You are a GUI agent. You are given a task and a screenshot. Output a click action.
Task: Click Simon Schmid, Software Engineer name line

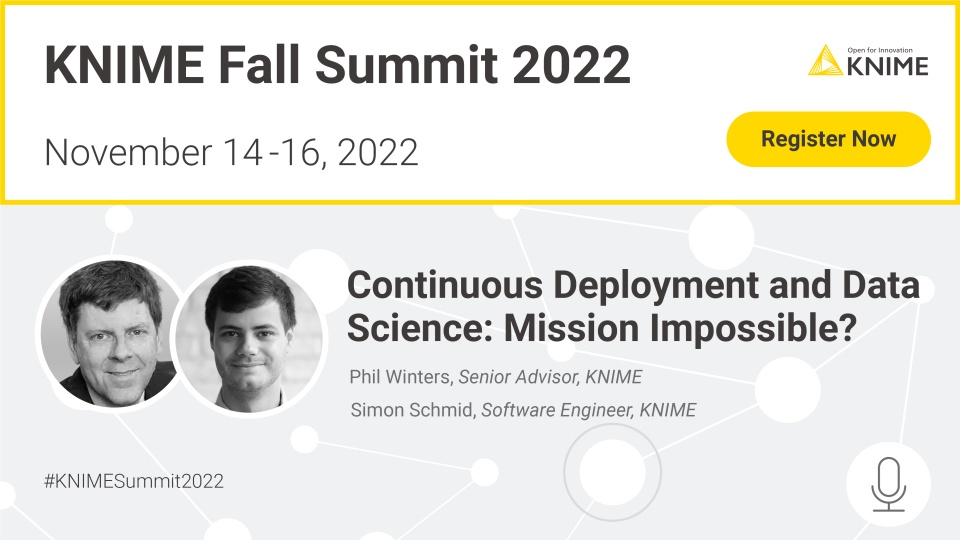pyautogui.click(x=523, y=410)
